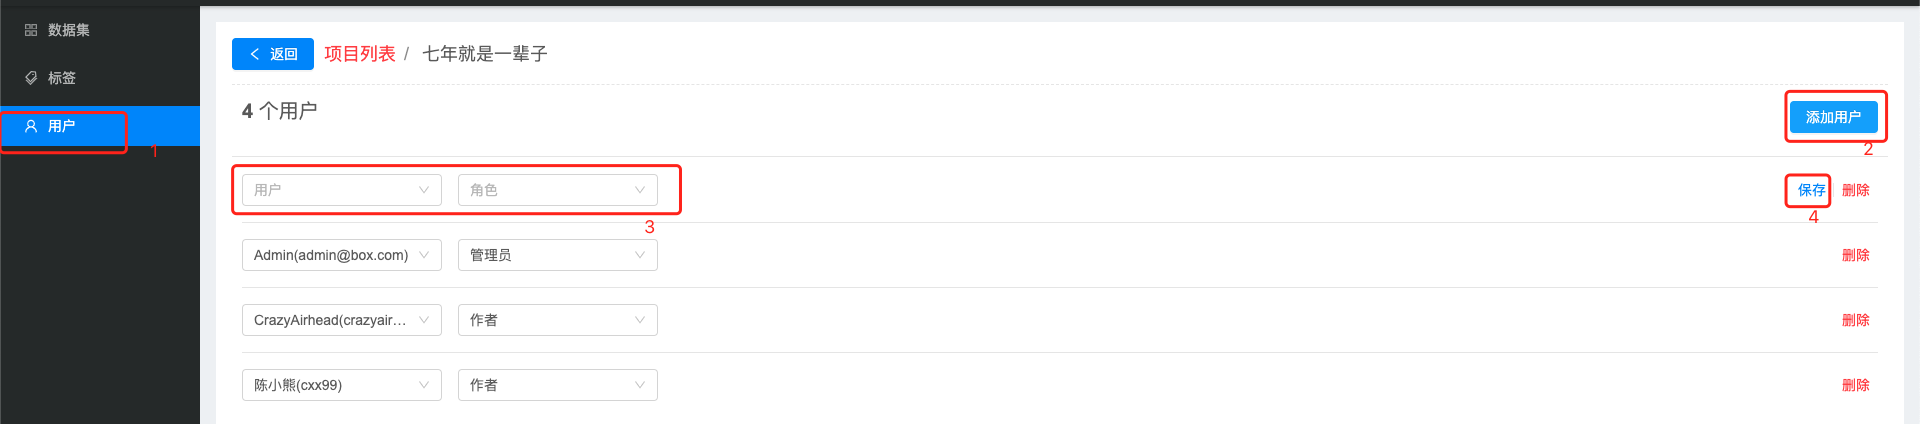Expand the CrazyAirhead user dropdown

pyautogui.click(x=341, y=320)
